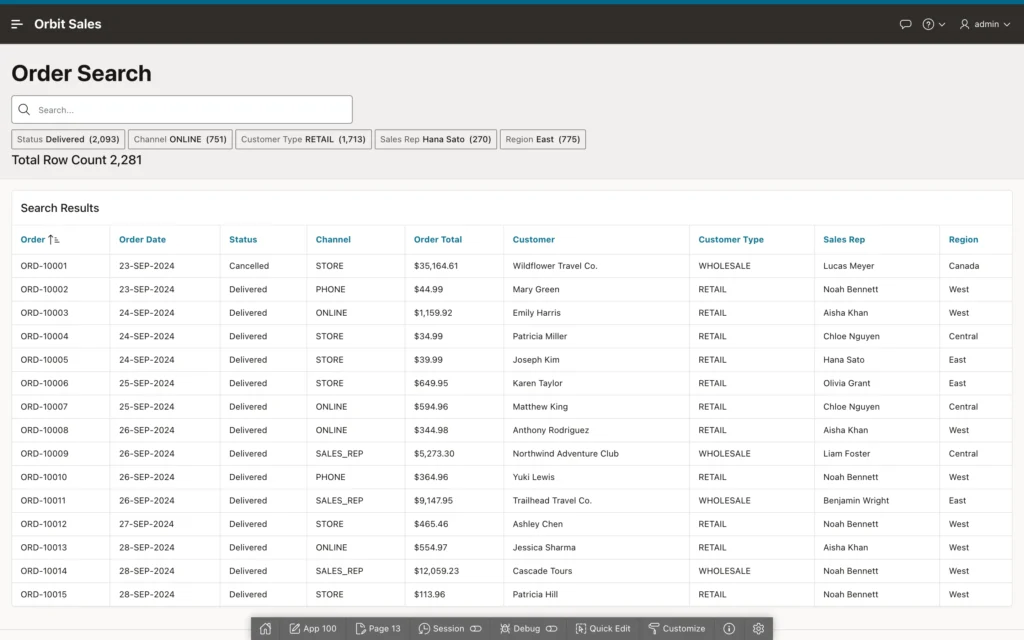1024x640 pixels.
Task: Click order ORD-10014 cell
Action: click(x=44, y=571)
